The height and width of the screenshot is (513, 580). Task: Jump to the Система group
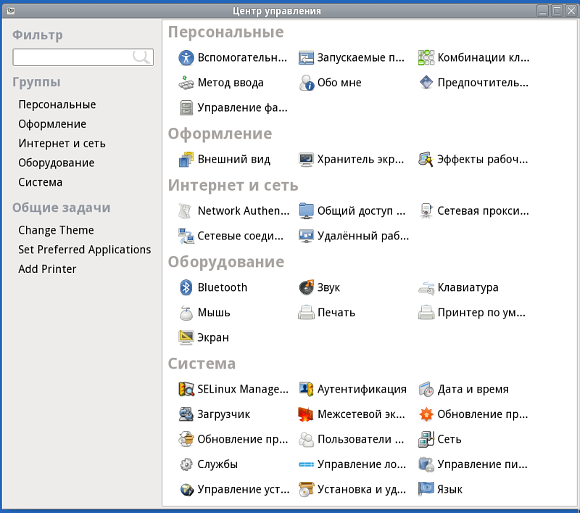[x=40, y=182]
